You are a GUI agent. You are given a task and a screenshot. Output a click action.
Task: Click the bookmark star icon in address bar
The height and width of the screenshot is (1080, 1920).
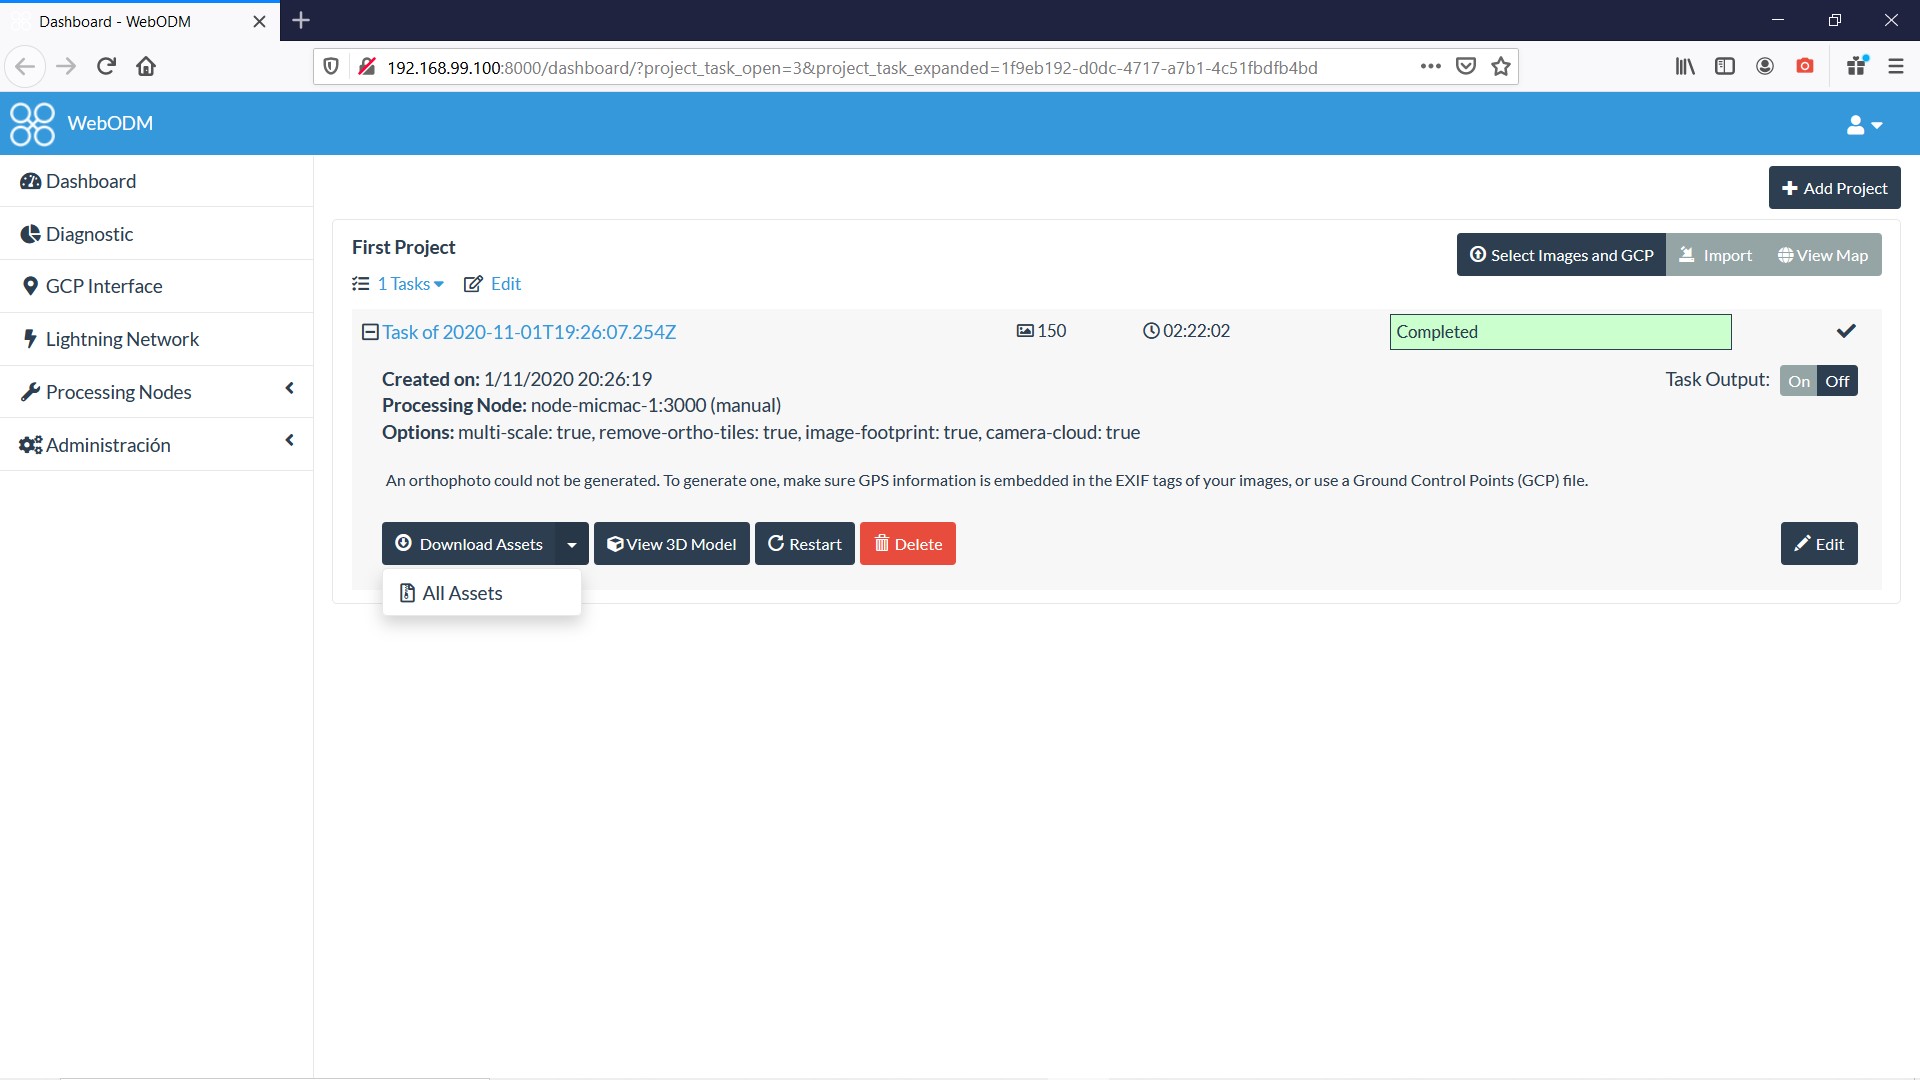pyautogui.click(x=1499, y=66)
